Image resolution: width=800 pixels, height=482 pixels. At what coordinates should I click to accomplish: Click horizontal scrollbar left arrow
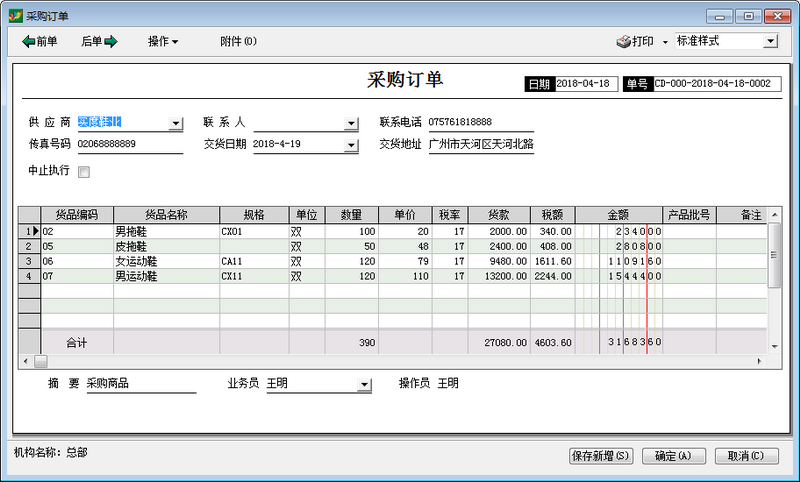click(x=26, y=361)
